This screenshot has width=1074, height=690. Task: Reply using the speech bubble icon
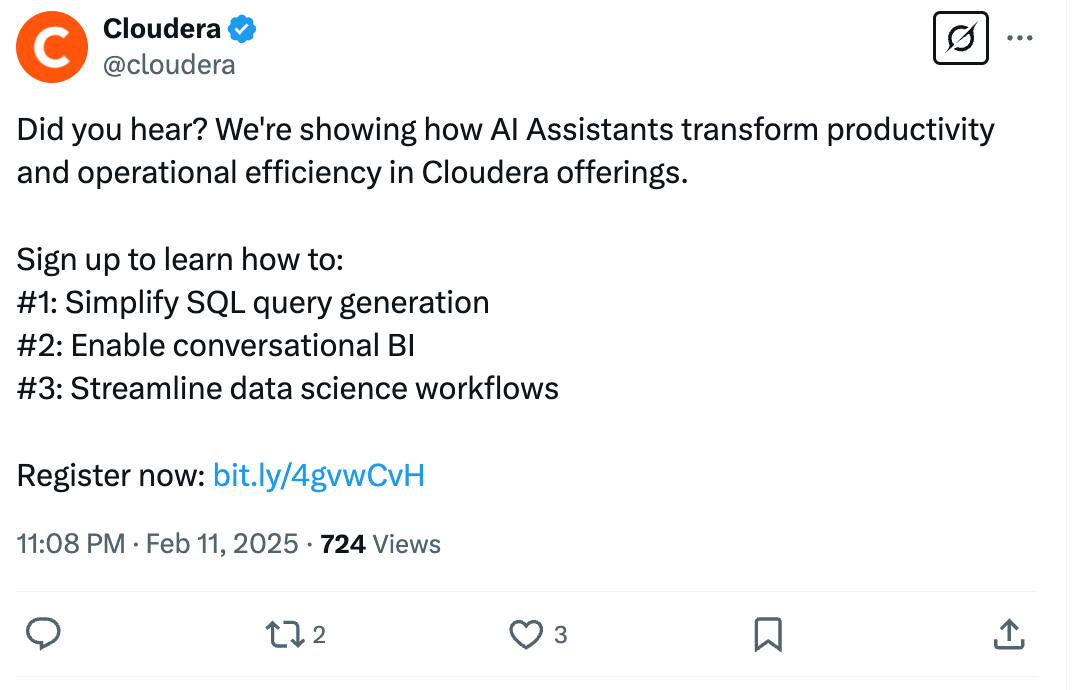click(x=43, y=634)
